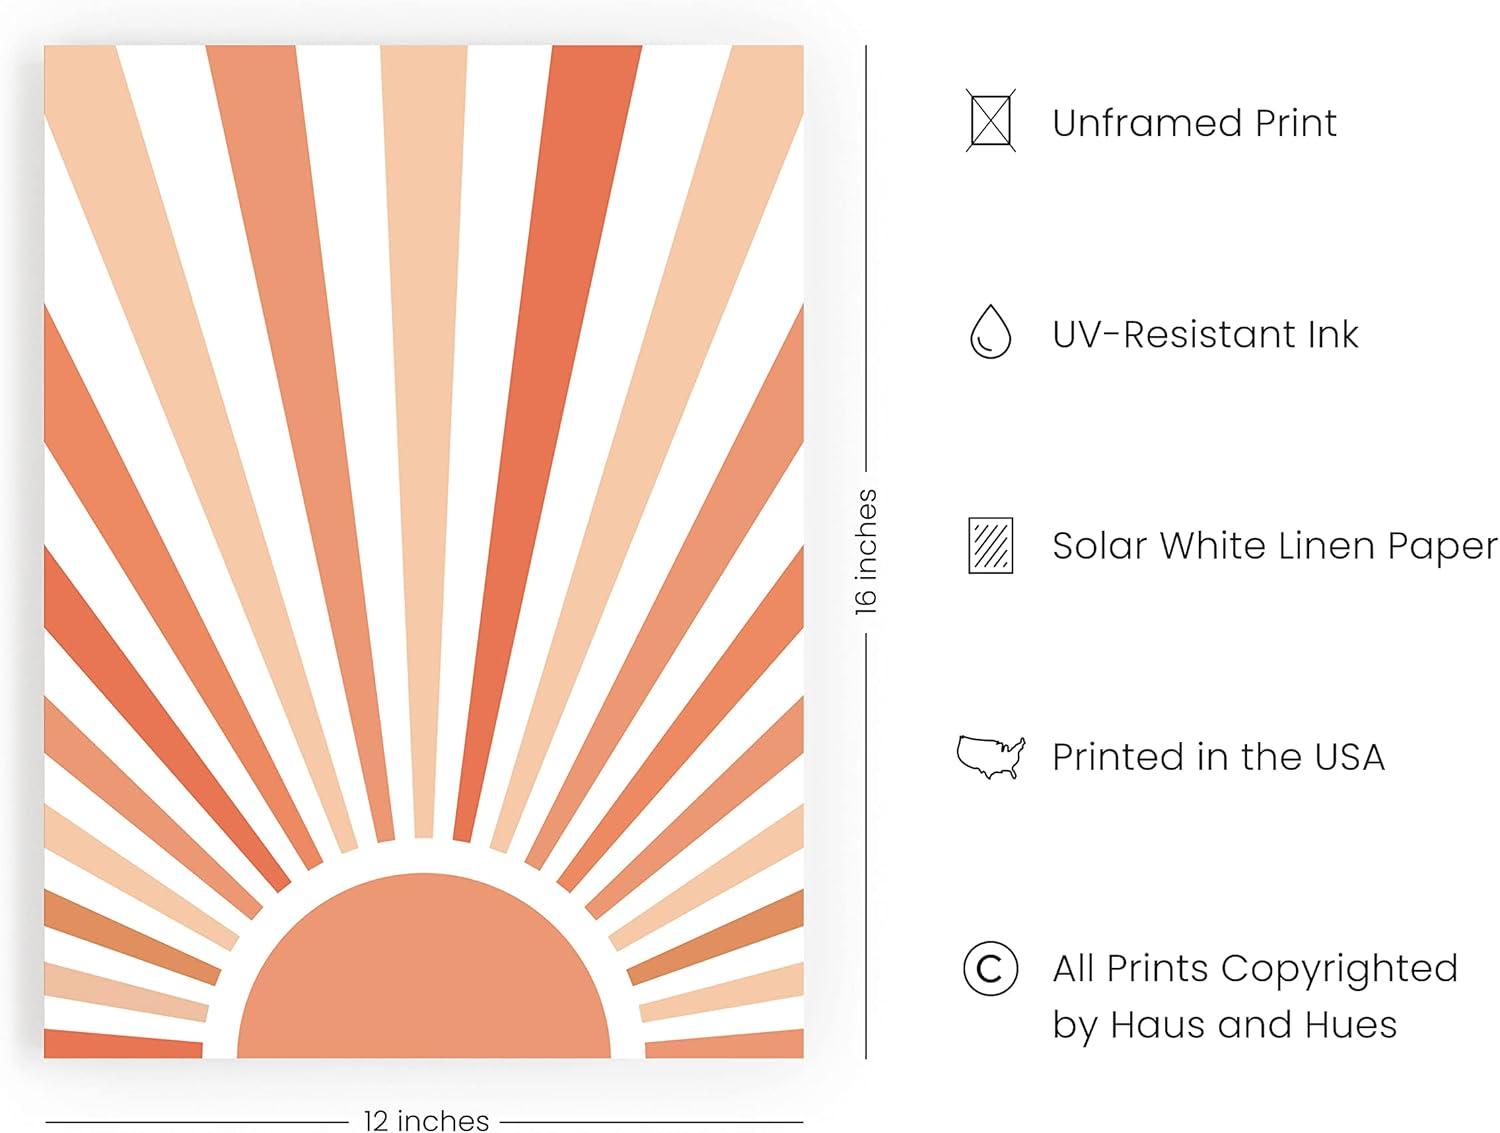Click the white arc surrounding the half-sun
This screenshot has width=1500, height=1133.
pyautogui.click(x=424, y=858)
